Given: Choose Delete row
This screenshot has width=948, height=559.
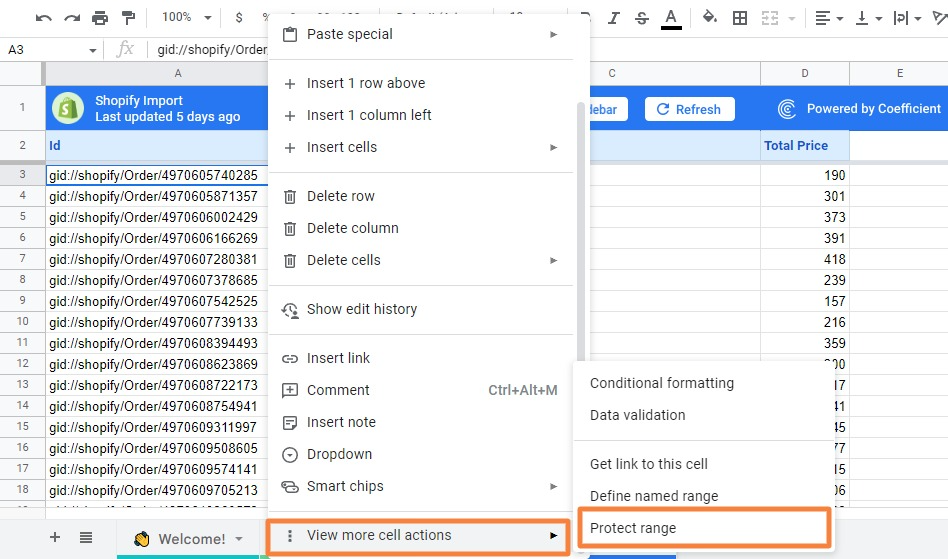Looking at the screenshot, I should pos(421,196).
